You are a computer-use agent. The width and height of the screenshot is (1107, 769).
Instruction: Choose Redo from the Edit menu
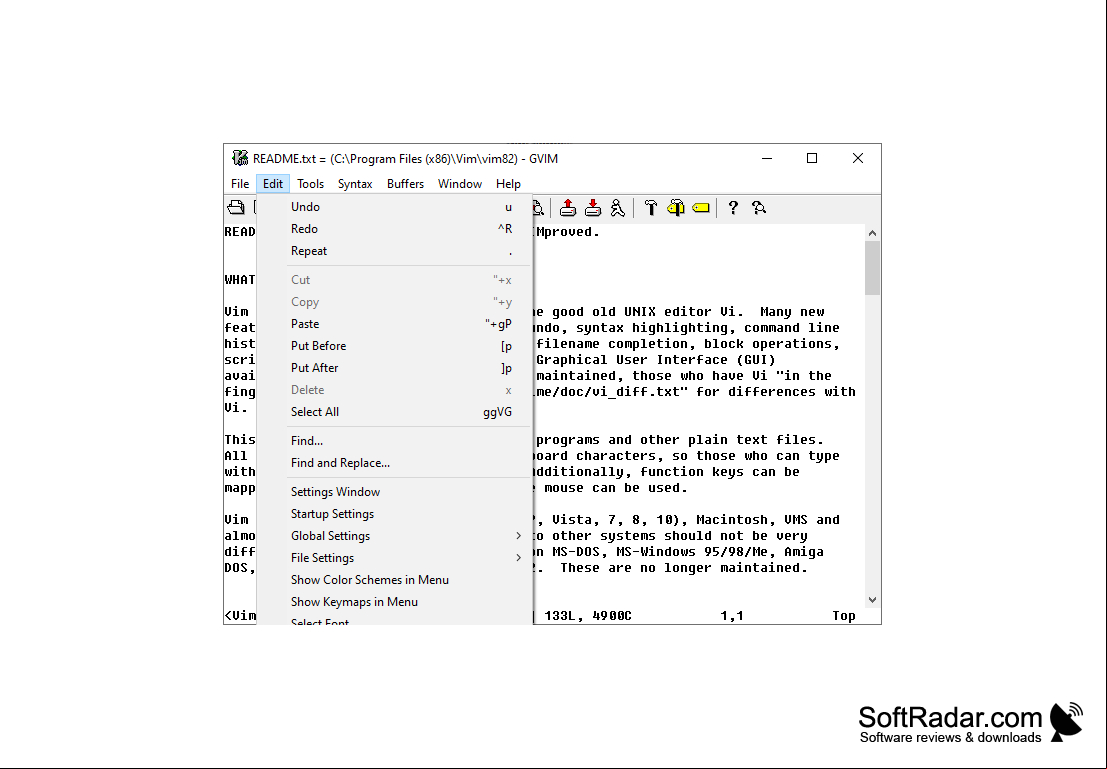pos(395,229)
